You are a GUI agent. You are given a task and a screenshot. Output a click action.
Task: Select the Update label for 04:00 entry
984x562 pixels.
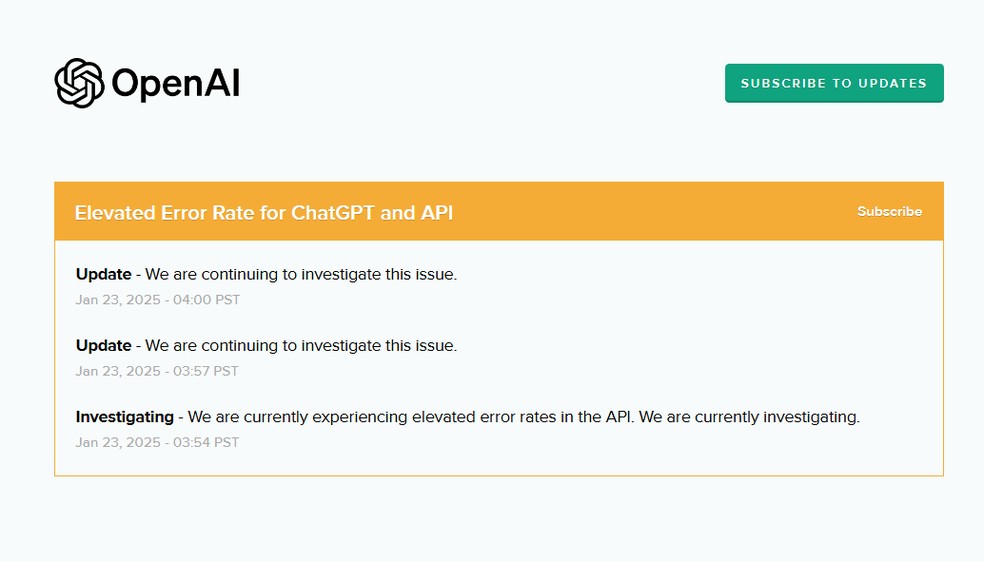pyautogui.click(x=104, y=274)
